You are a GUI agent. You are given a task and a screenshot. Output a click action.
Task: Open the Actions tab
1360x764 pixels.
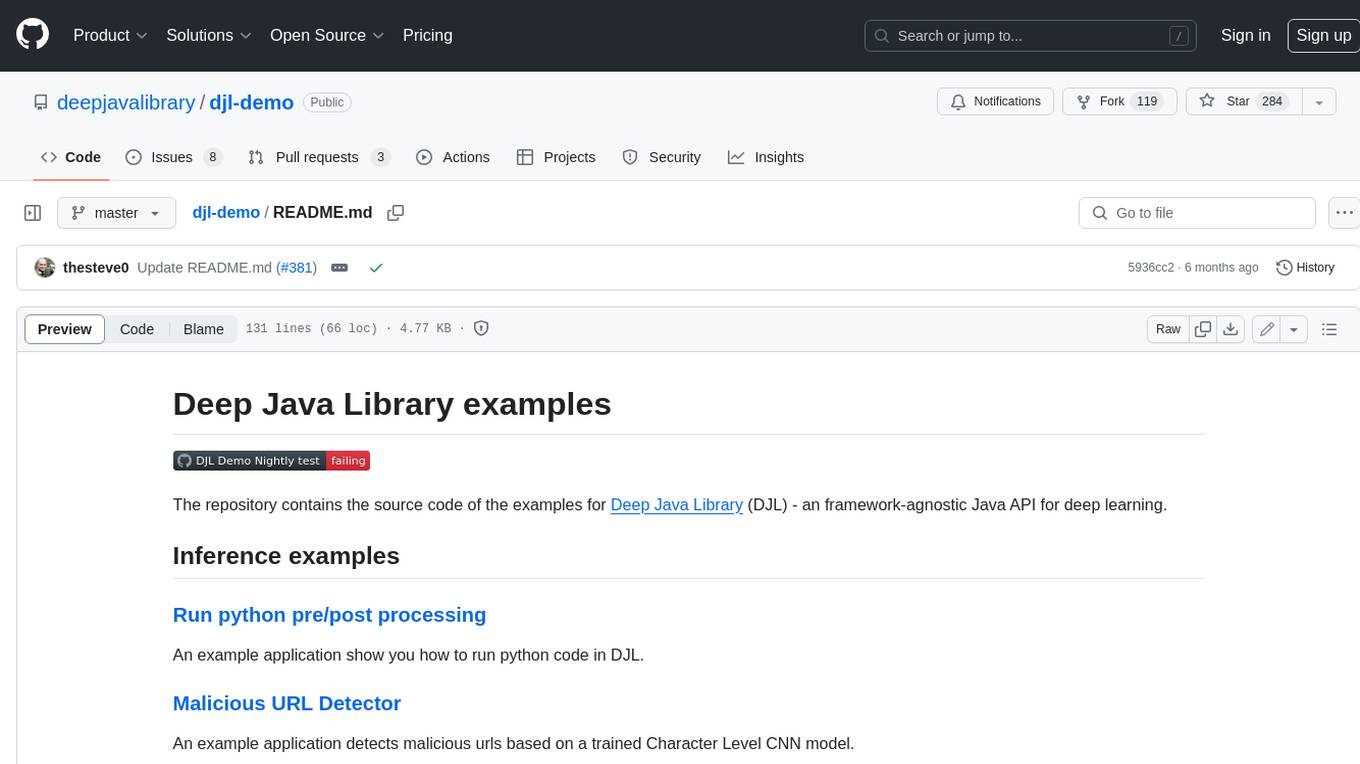[452, 157]
